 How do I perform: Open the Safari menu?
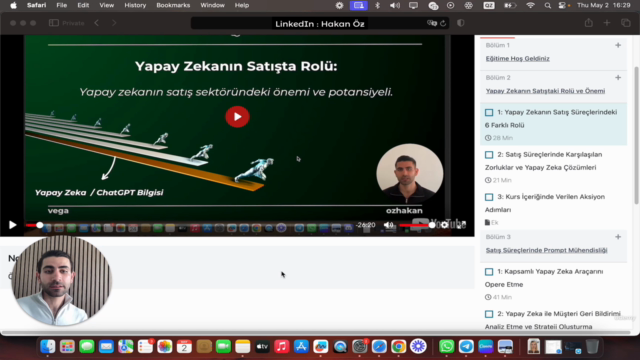tap(36, 5)
